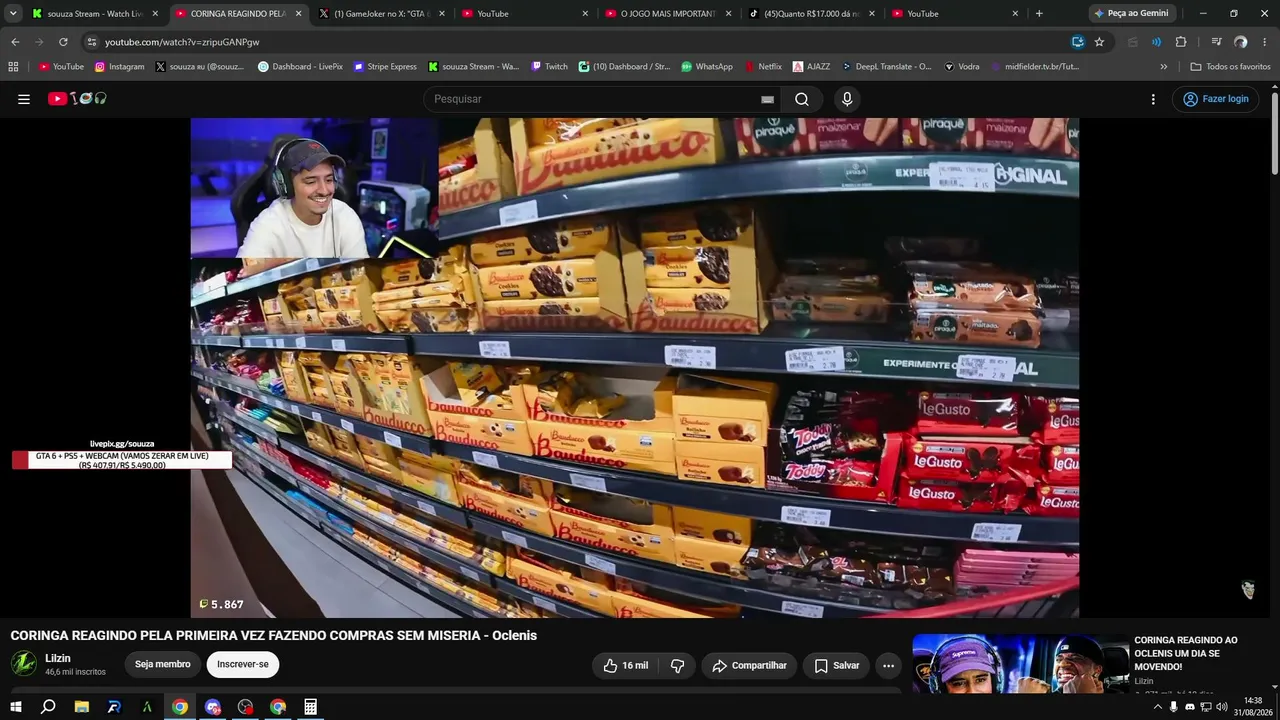Open Windows taskbar search
Viewport: 1280px width, 720px height.
48,707
